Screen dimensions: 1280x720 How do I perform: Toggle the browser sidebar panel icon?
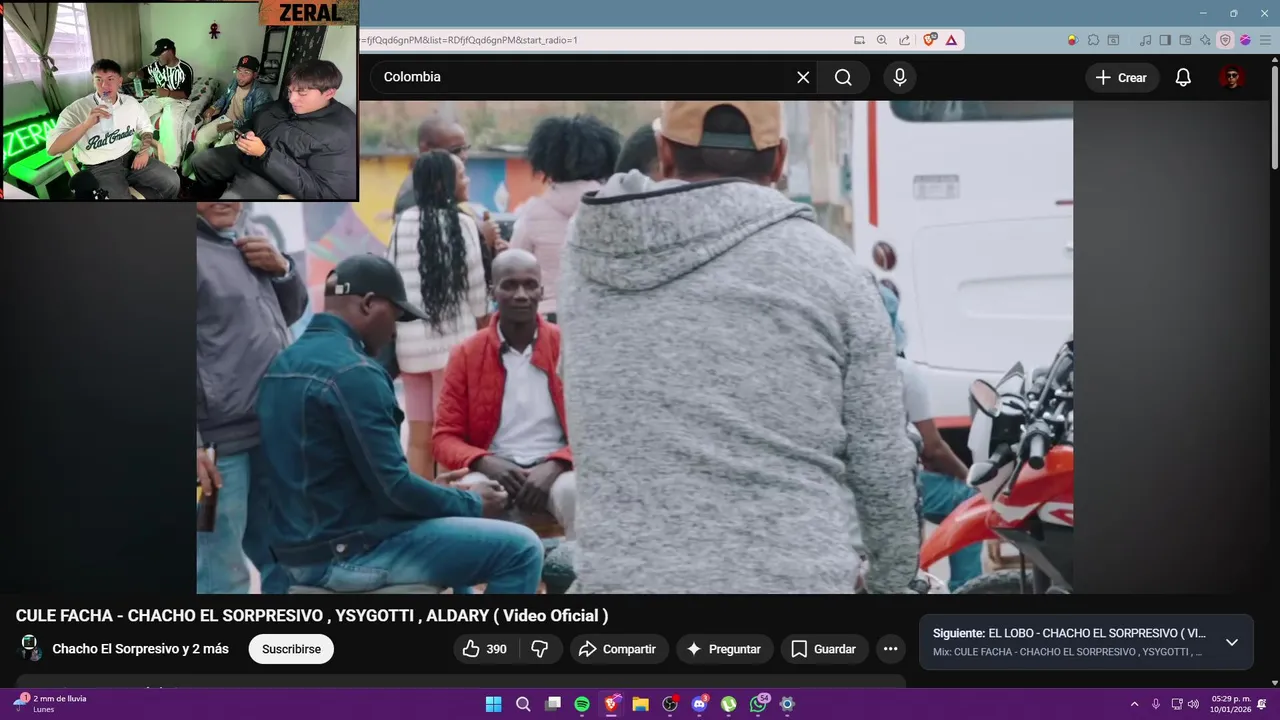pos(1165,40)
